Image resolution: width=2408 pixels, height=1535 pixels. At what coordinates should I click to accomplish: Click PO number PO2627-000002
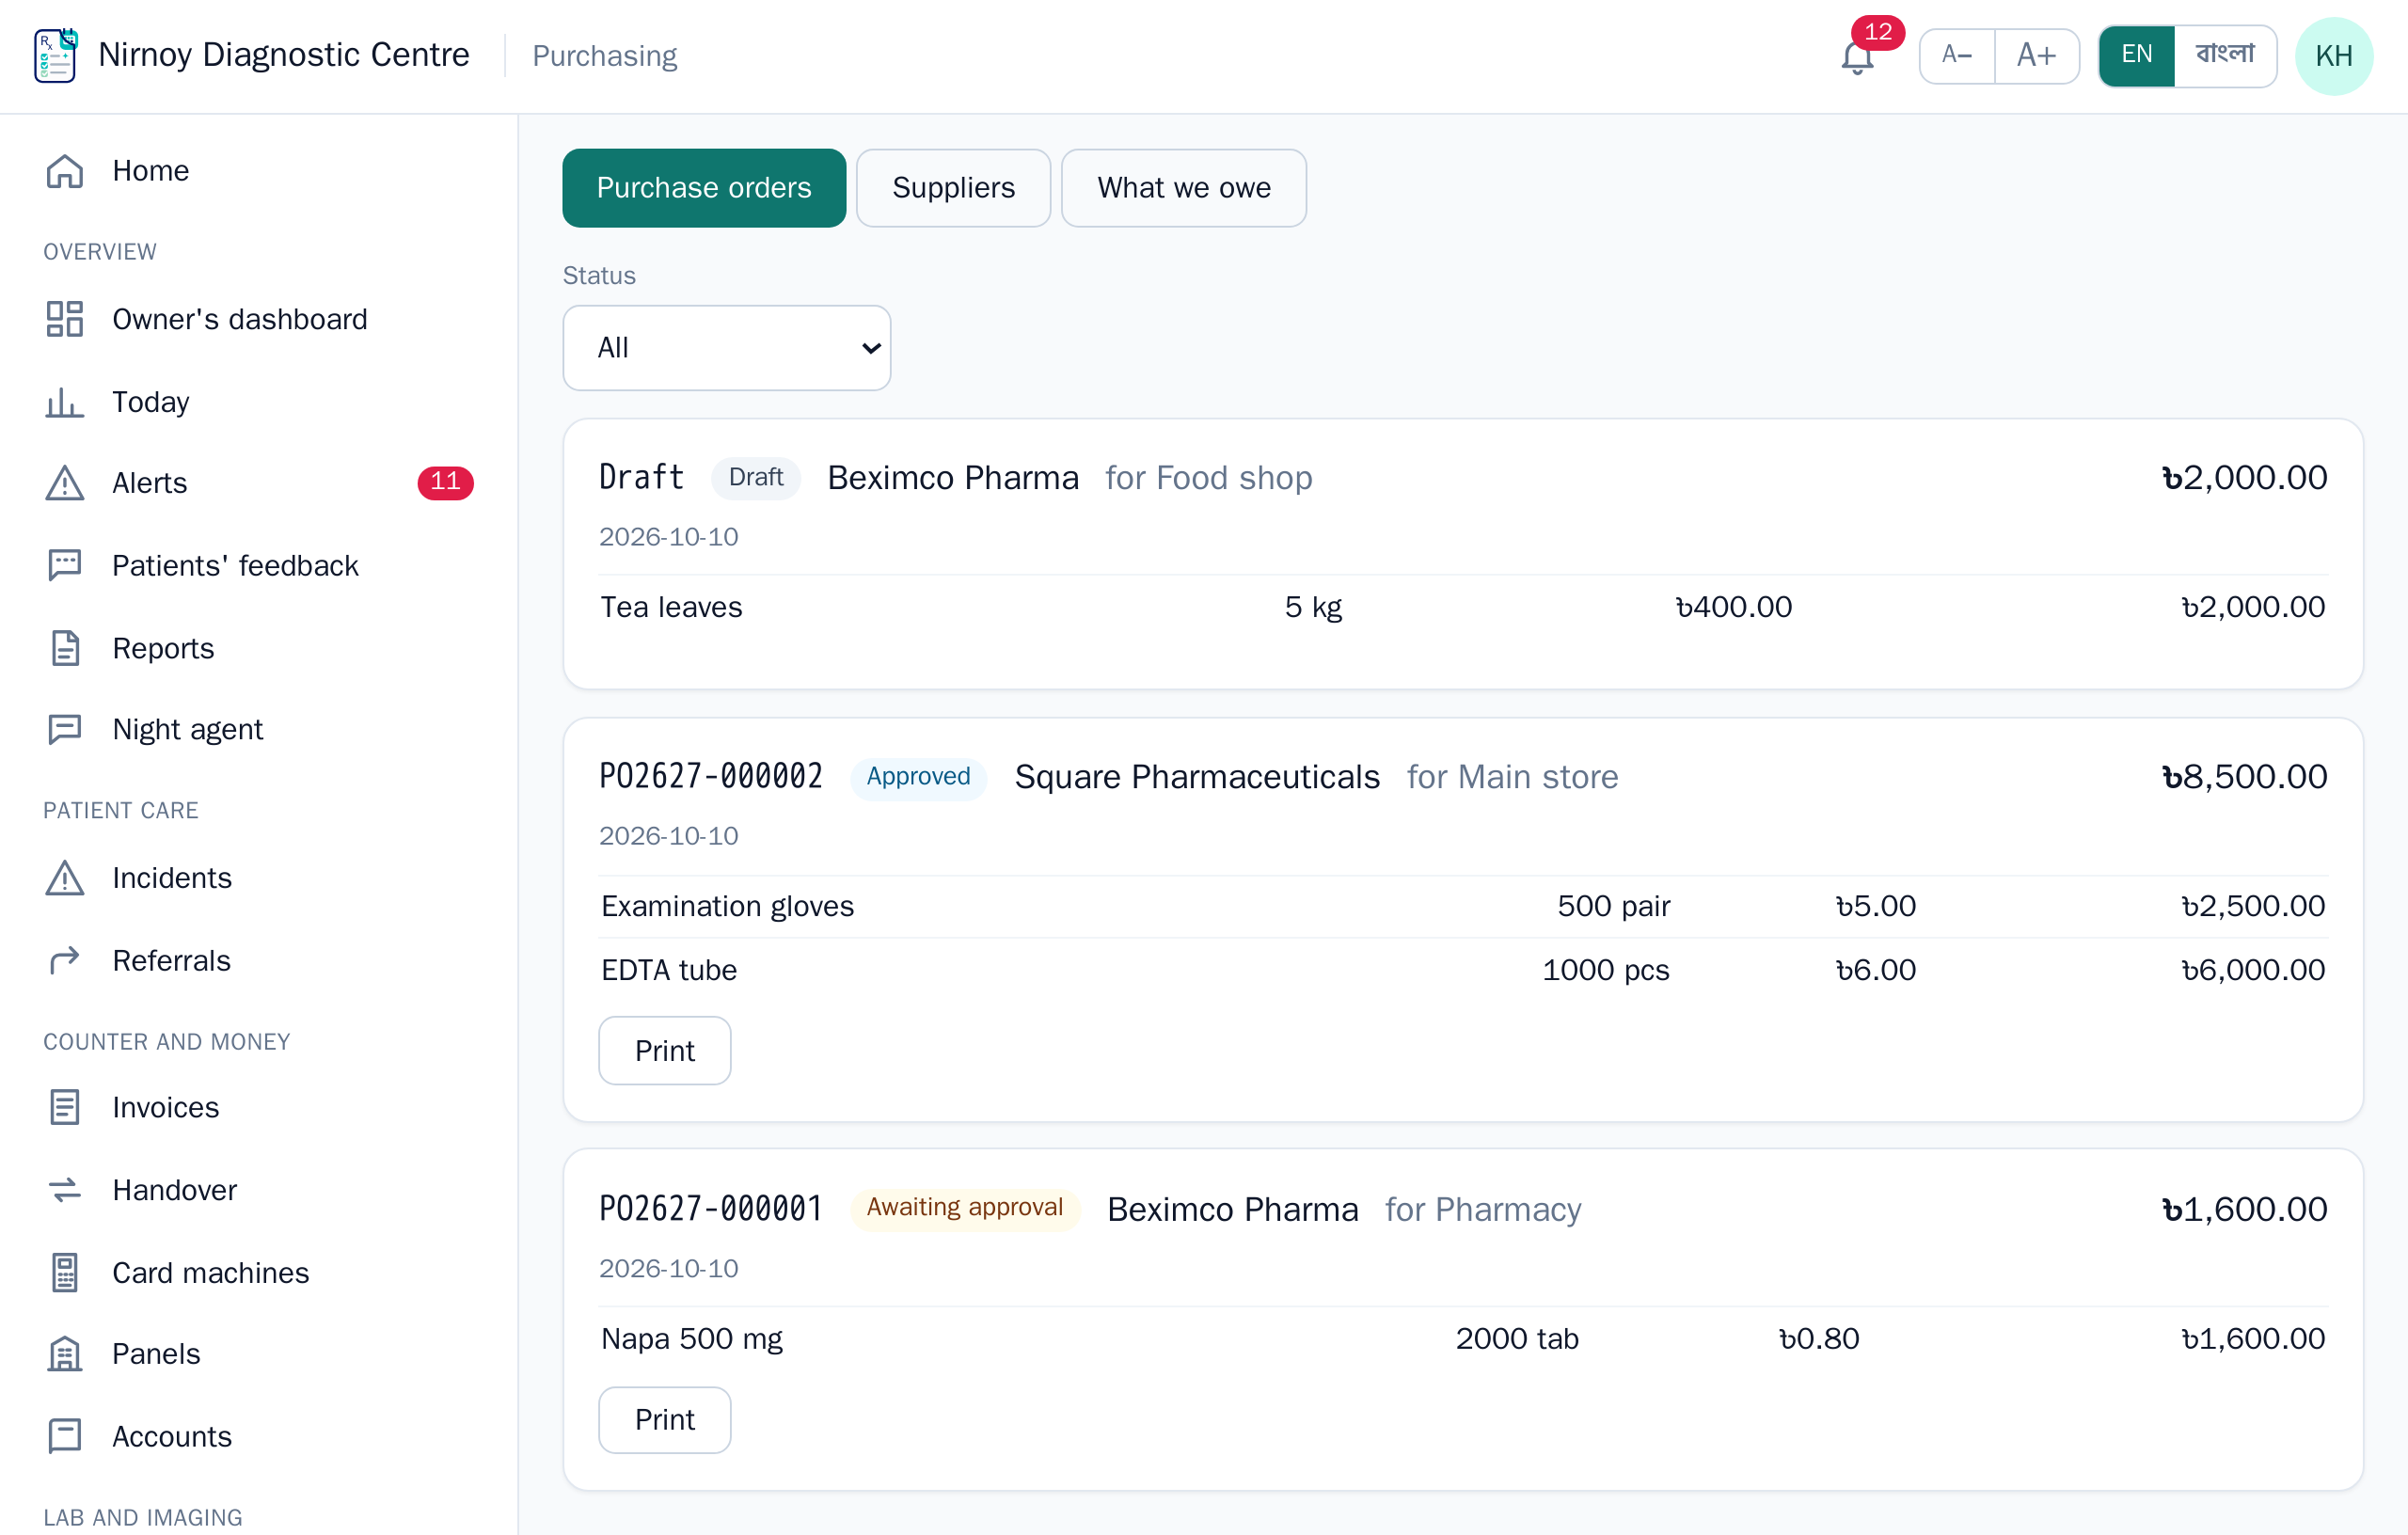tap(711, 777)
